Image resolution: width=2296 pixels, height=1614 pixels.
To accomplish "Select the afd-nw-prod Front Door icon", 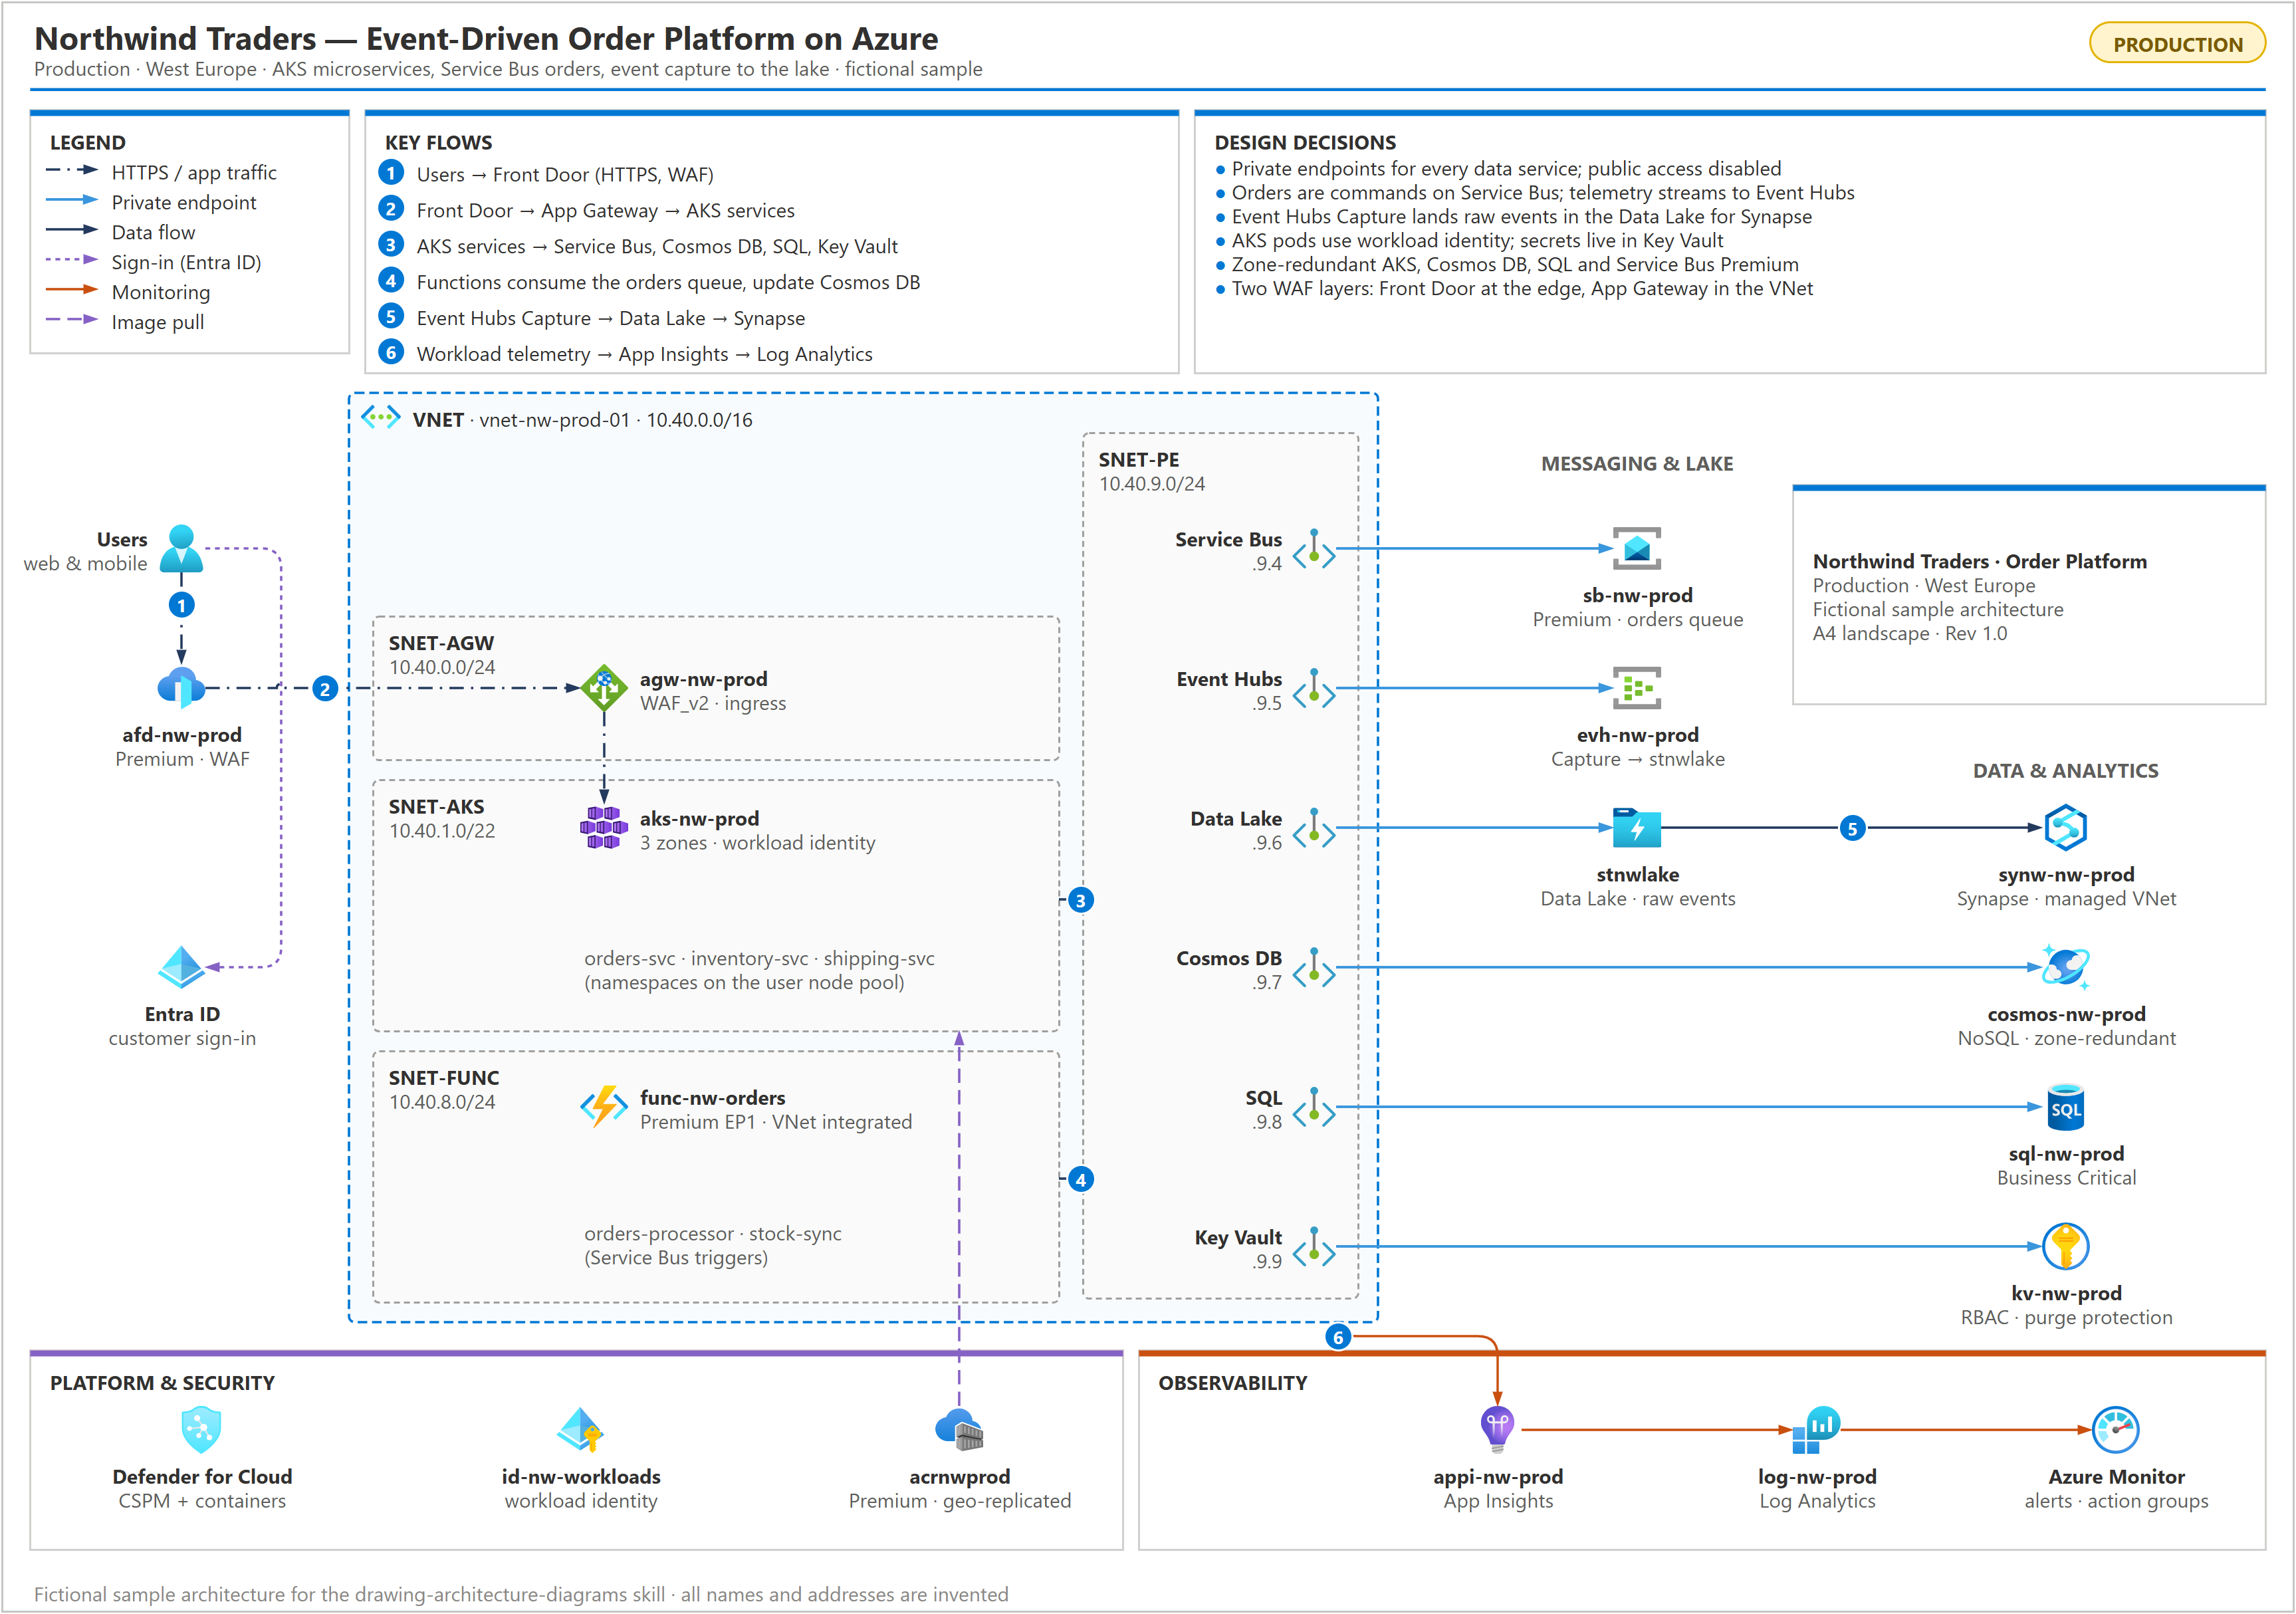I will 181,688.
